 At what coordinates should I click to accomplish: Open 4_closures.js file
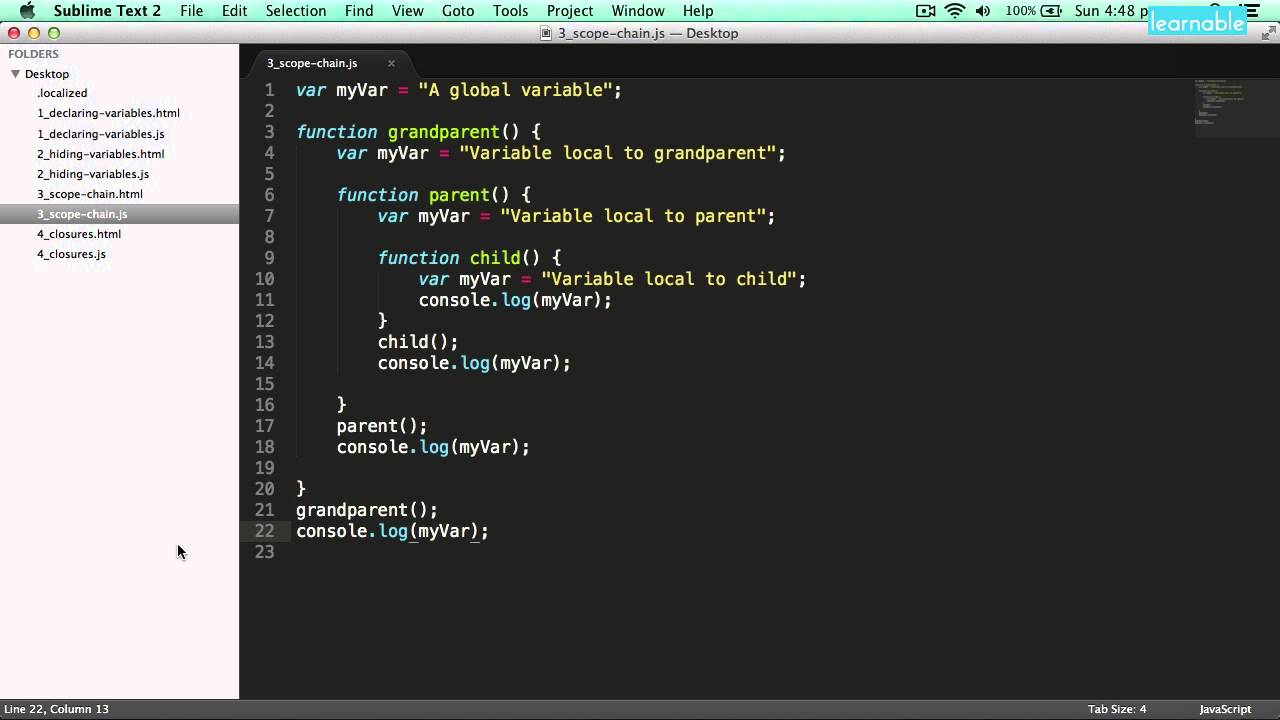point(71,254)
